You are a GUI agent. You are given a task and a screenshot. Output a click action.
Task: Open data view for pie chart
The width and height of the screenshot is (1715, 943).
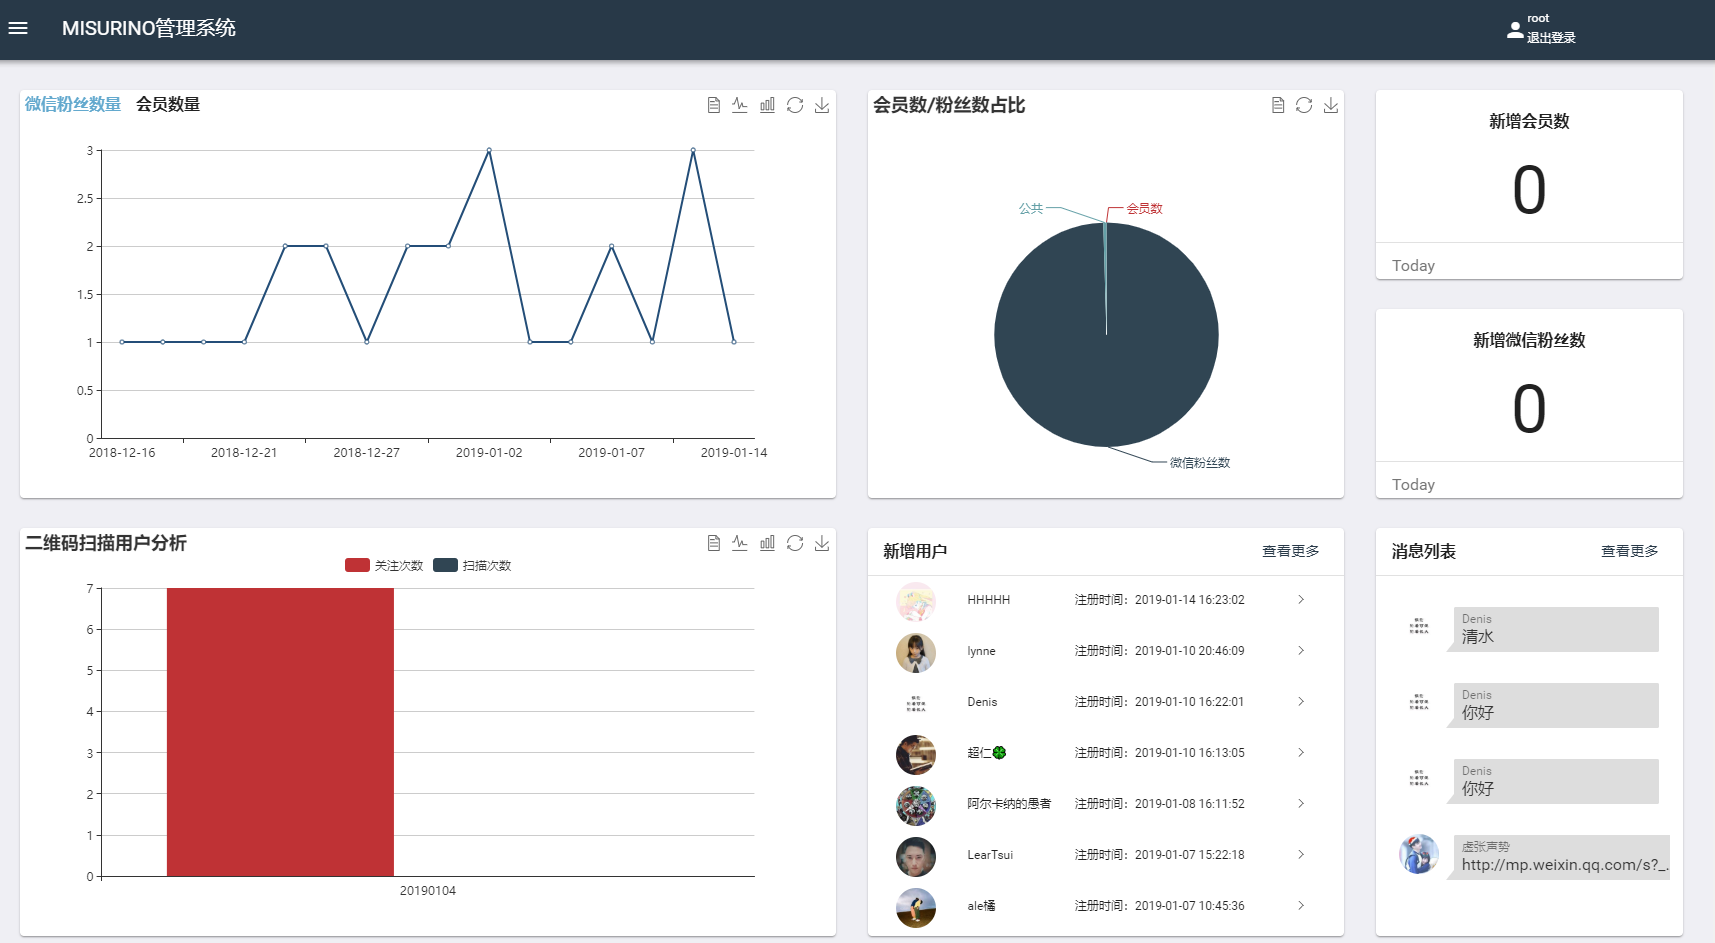(x=1277, y=105)
